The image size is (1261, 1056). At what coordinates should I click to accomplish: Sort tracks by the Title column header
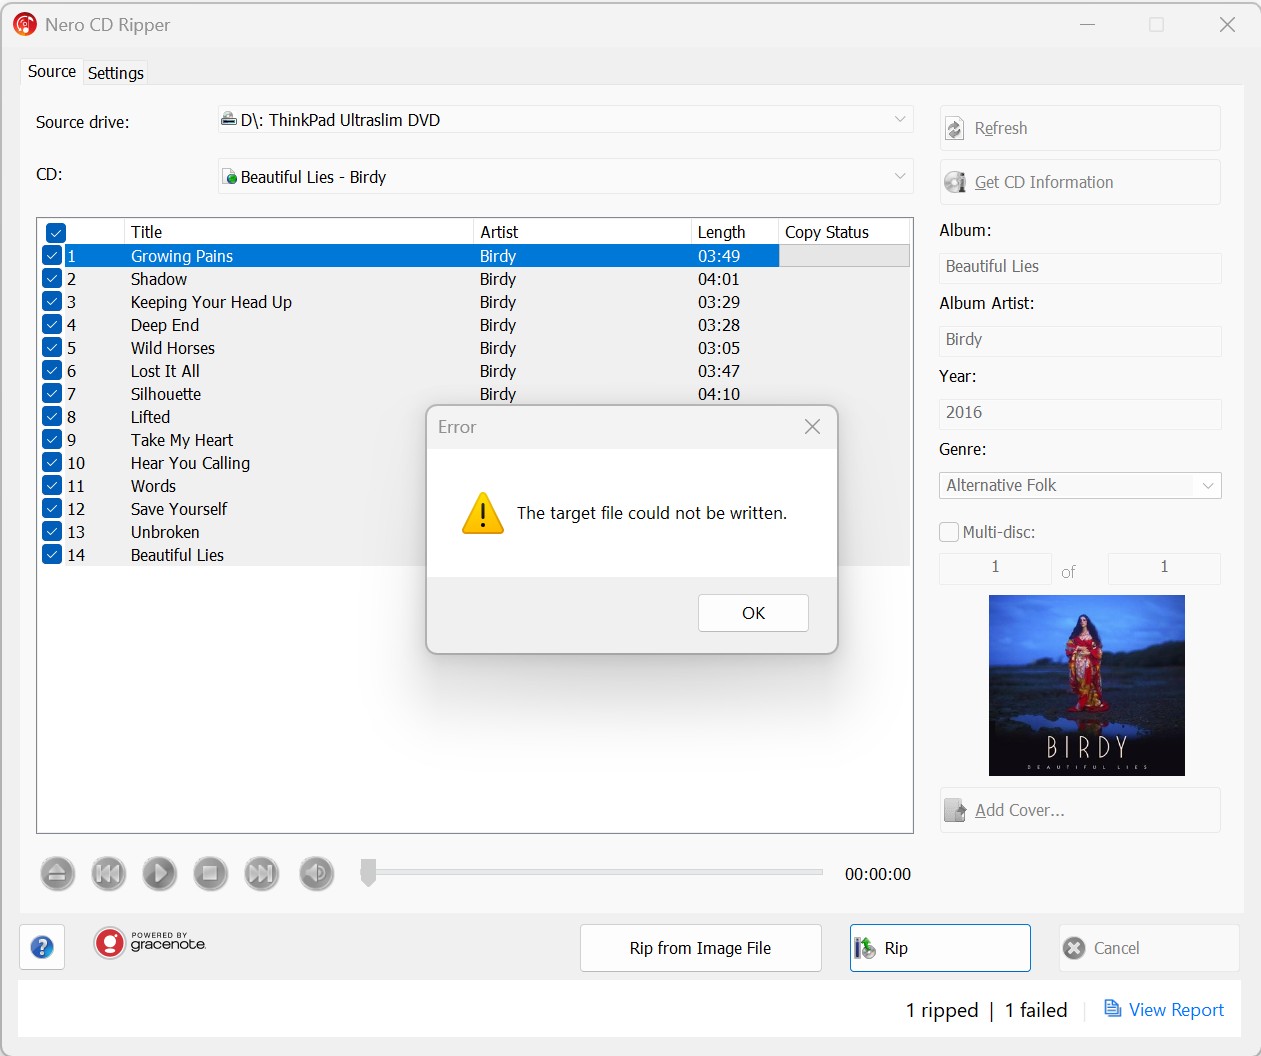(x=299, y=232)
